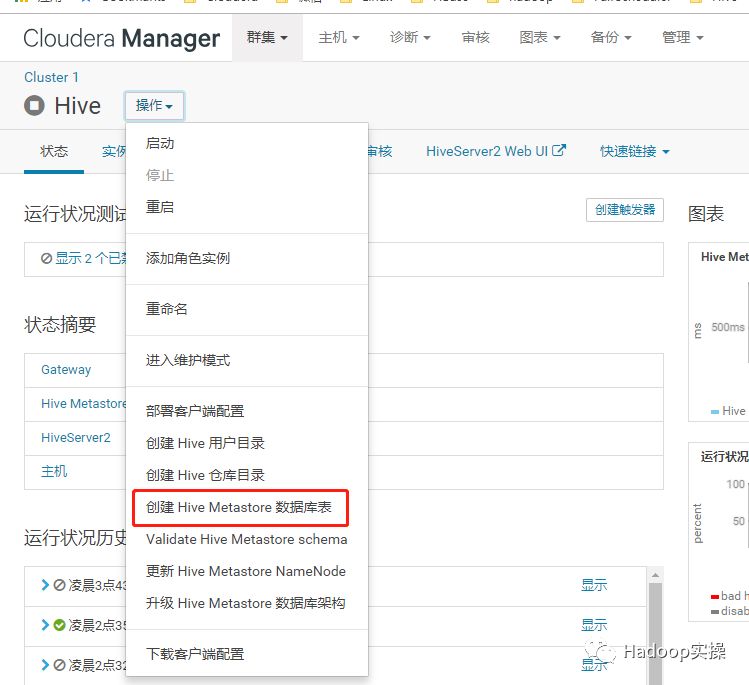Click disabled icon on 凌晨2点32 row
Screen dimensions: 749x685
pos(59,664)
